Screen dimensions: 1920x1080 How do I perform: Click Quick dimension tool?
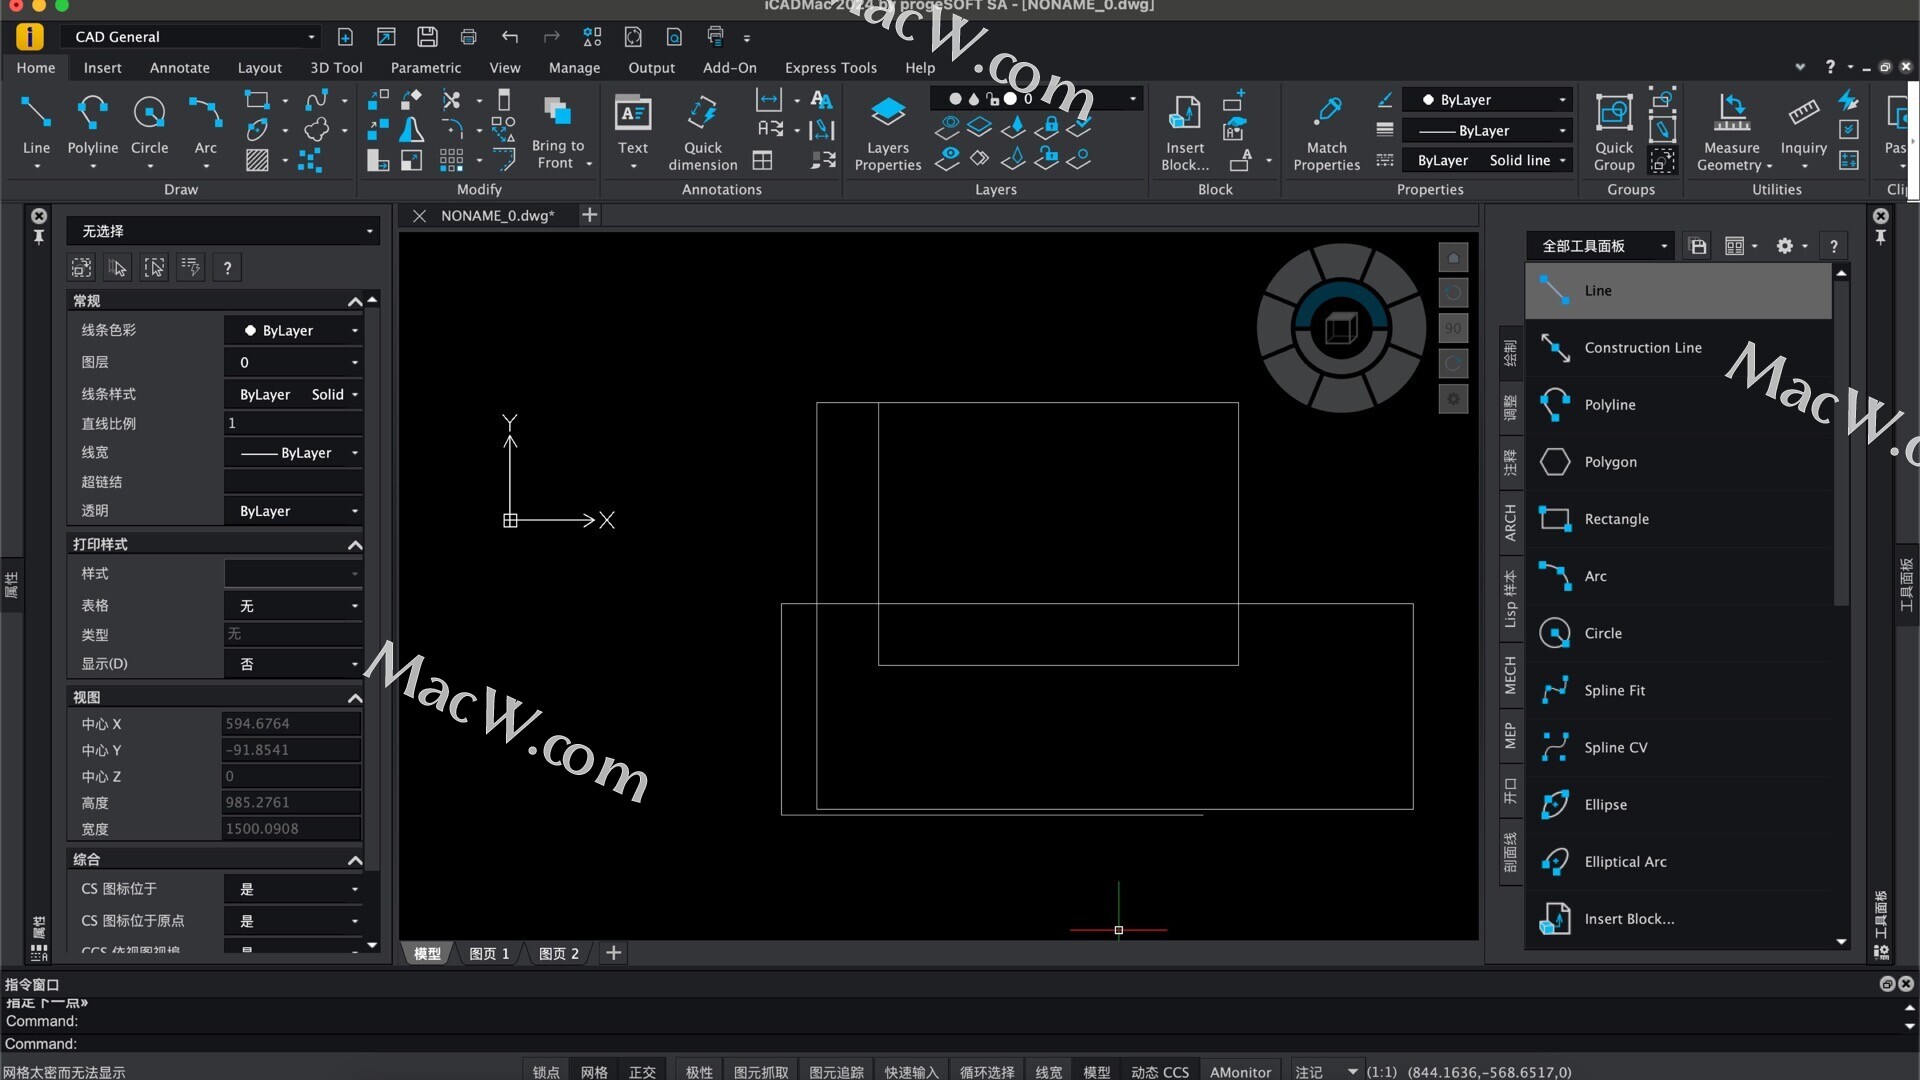[702, 114]
